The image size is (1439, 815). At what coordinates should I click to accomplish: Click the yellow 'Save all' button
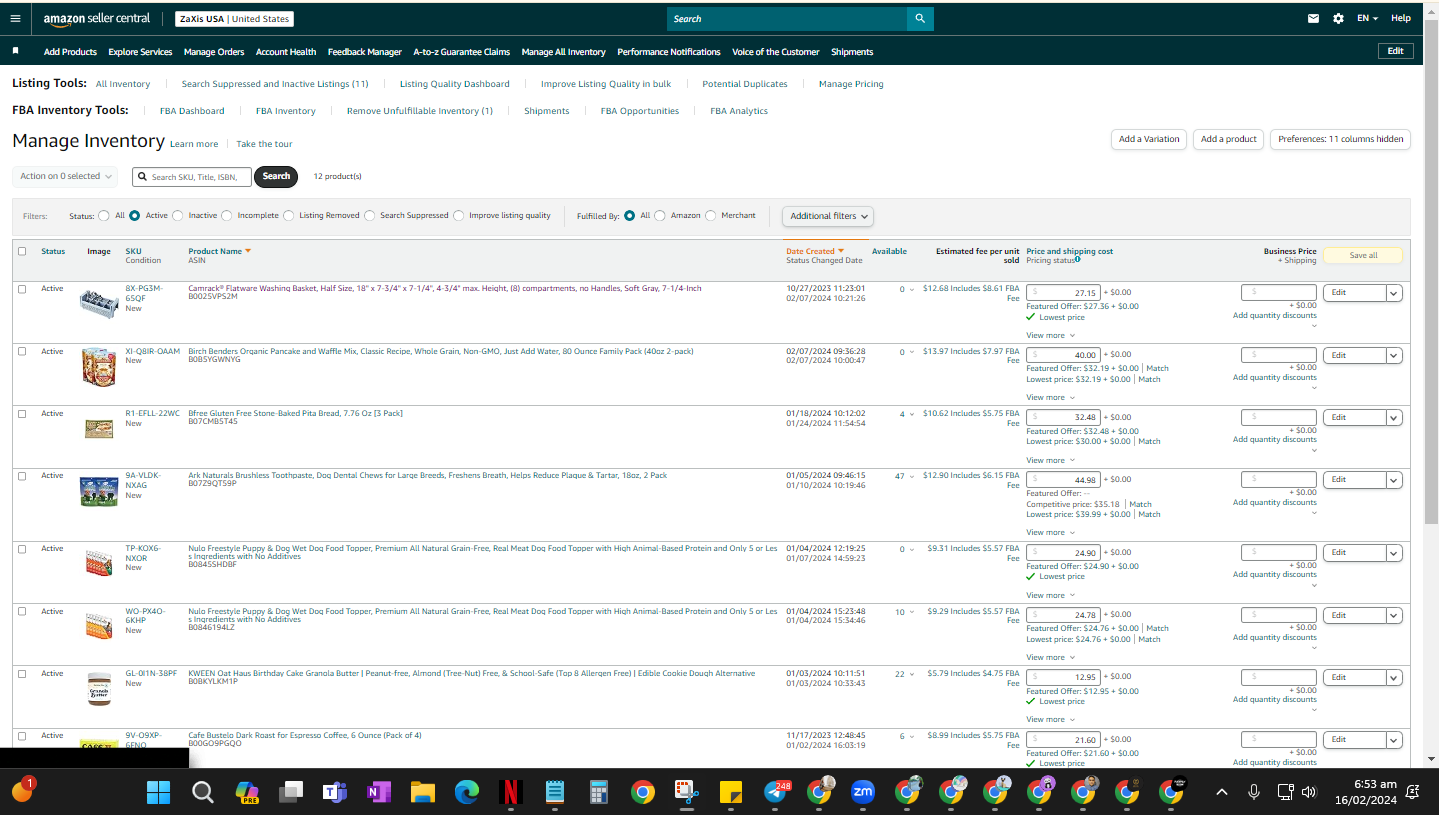click(x=1363, y=255)
